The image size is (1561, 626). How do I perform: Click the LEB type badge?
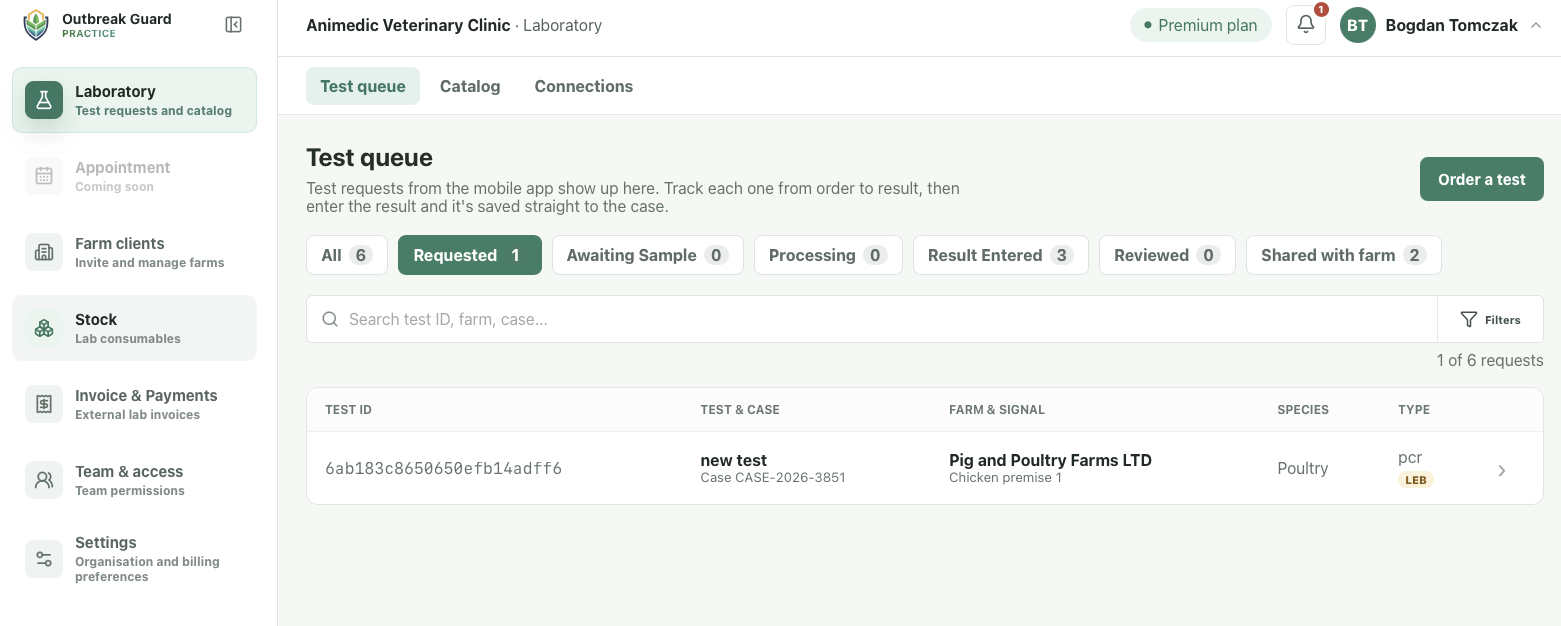click(x=1415, y=480)
